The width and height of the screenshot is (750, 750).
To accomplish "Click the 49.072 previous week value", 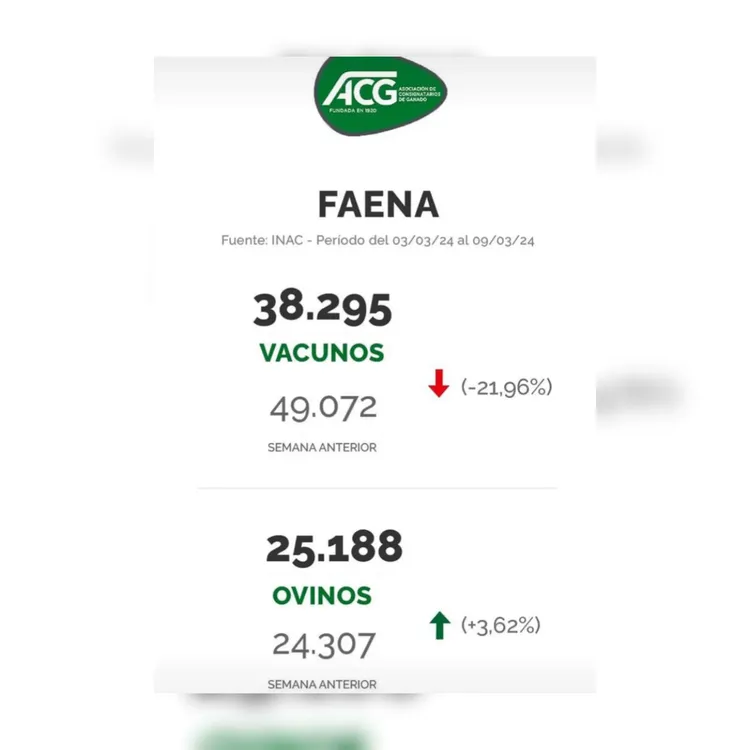I will click(323, 407).
